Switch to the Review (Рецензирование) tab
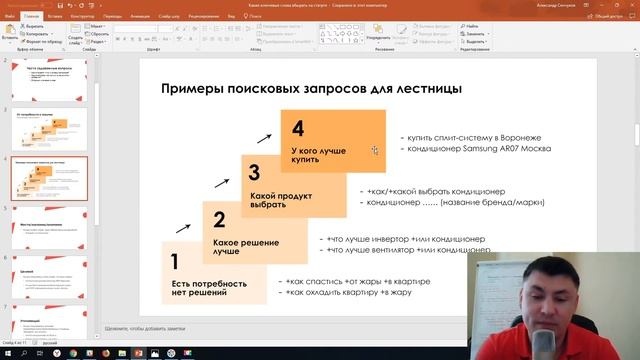Viewport: 640px width, 360px height. 204,16
